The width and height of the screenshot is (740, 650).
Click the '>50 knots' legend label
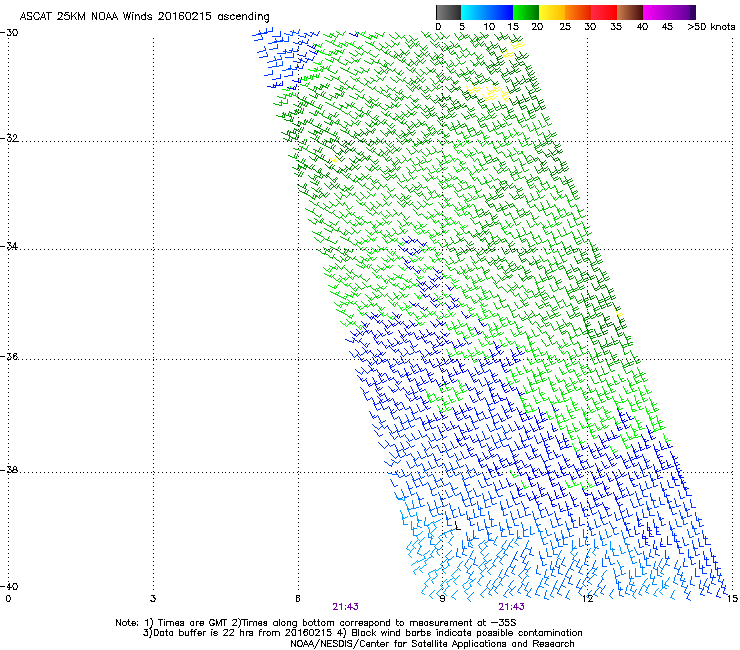(711, 27)
